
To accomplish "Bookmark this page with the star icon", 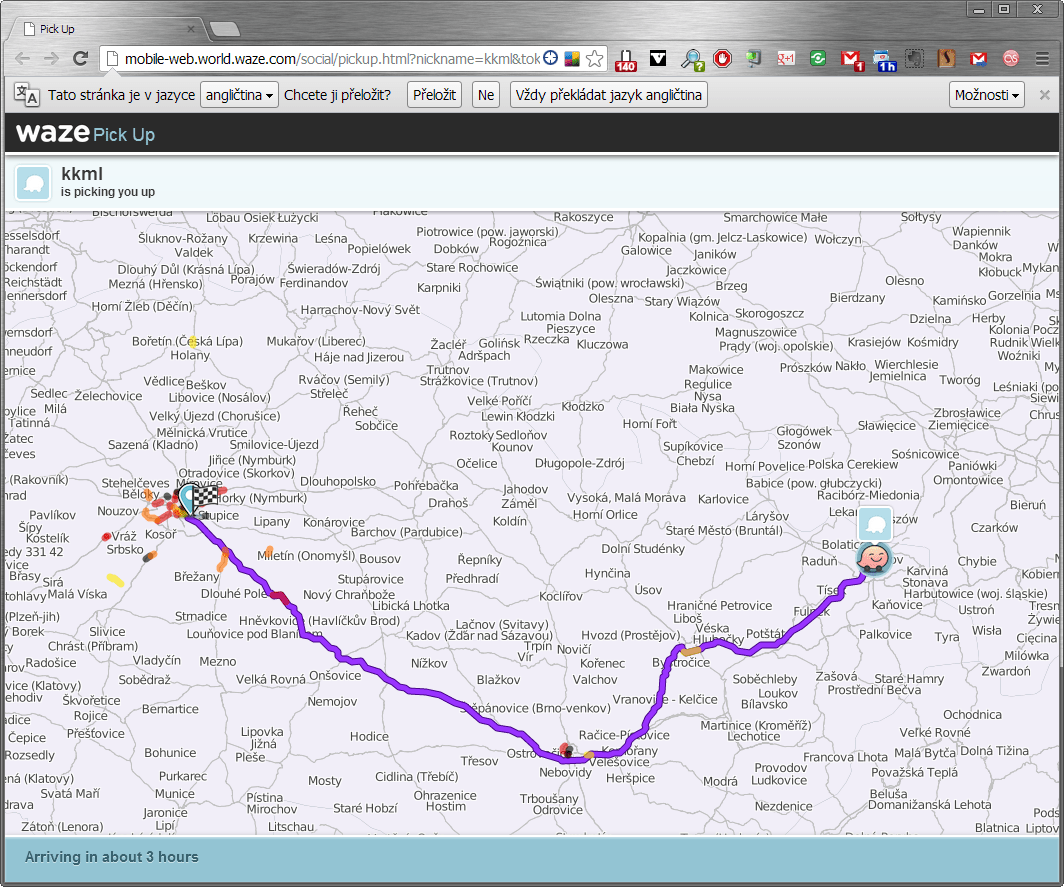I will (x=594, y=58).
